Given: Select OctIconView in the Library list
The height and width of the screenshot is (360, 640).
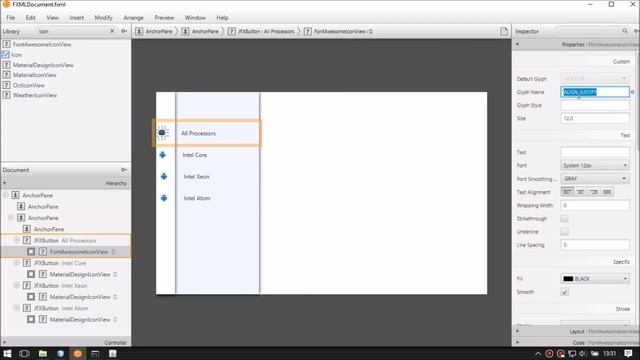Looking at the screenshot, I should point(29,85).
